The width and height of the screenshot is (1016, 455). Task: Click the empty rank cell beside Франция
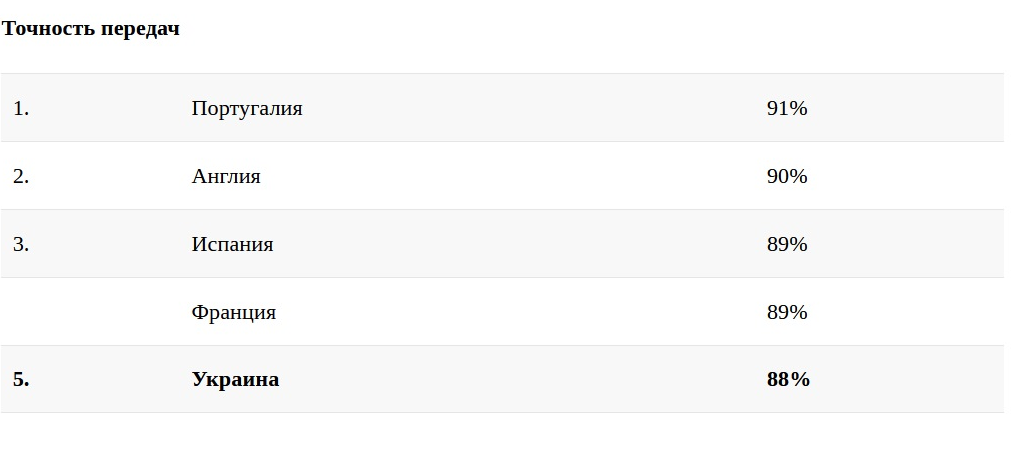[60, 312]
